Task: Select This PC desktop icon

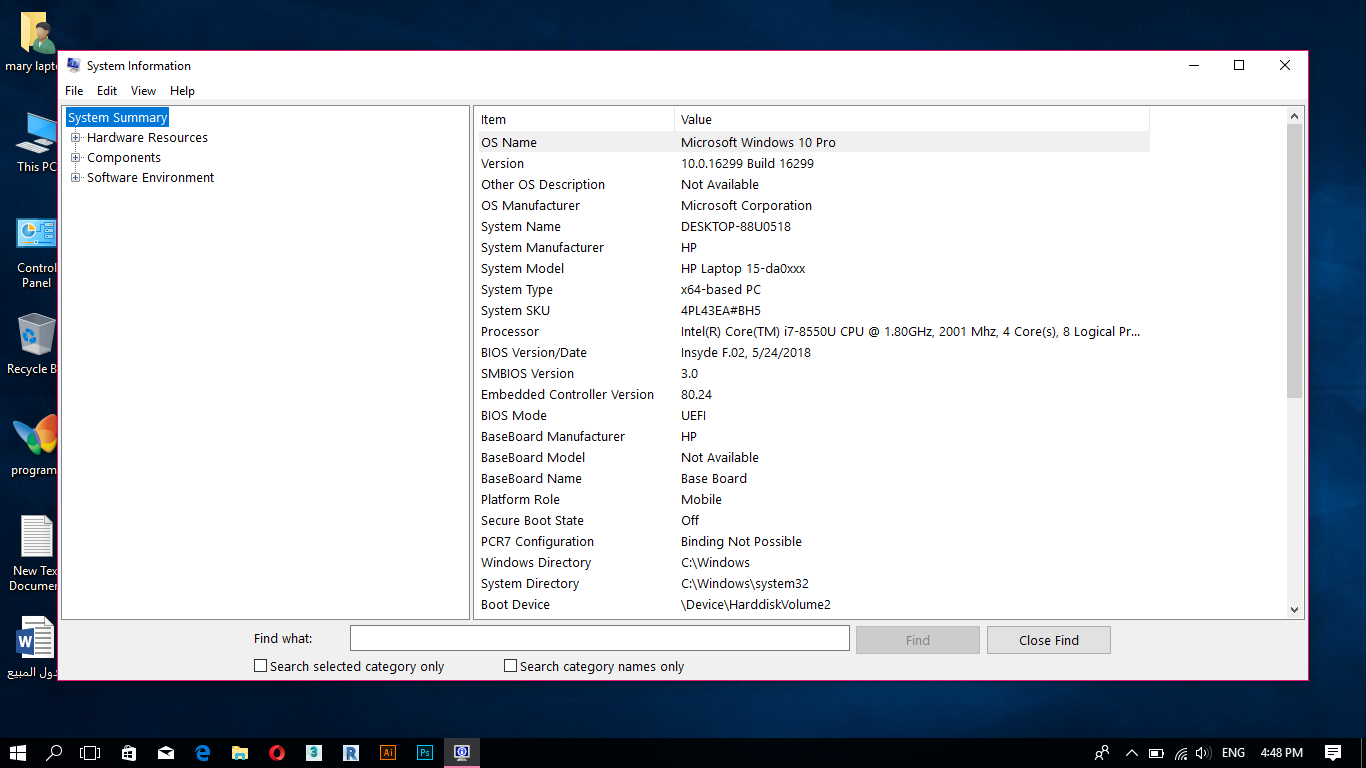Action: 36,142
